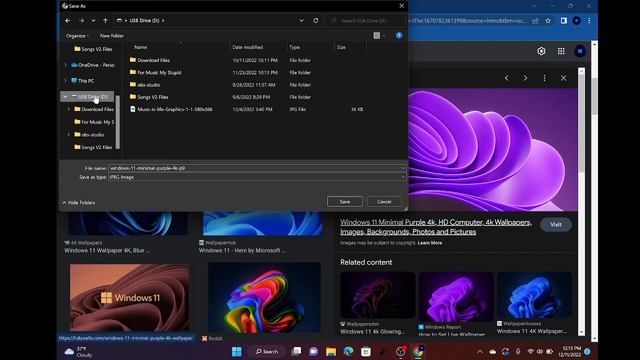Click the navigation tree scrollbar
640x360 pixels.
point(118,122)
